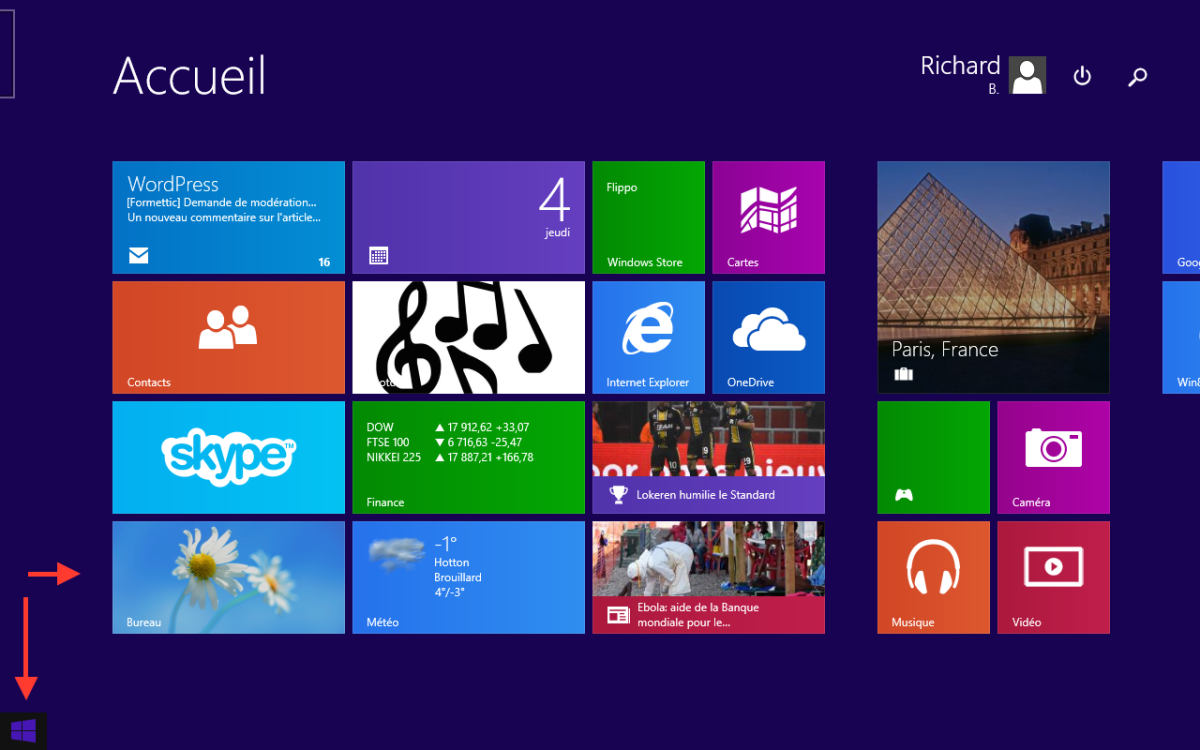This screenshot has width=1200, height=750.
Task: Launch the Caméra tile
Action: tap(1053, 457)
